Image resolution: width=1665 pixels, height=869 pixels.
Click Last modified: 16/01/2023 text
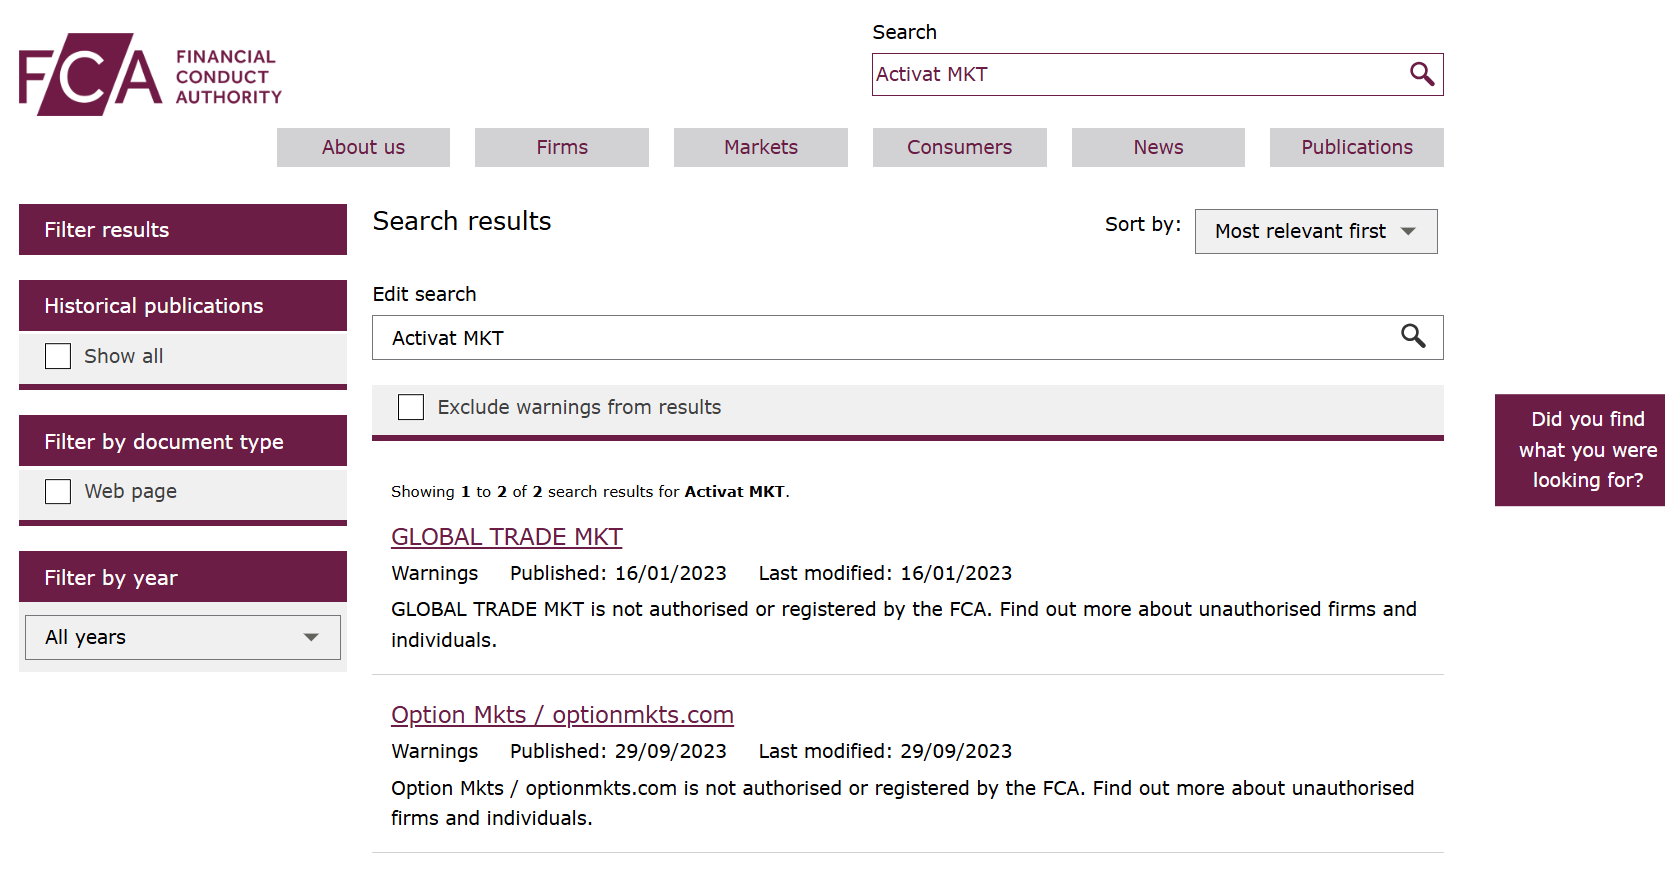(885, 573)
